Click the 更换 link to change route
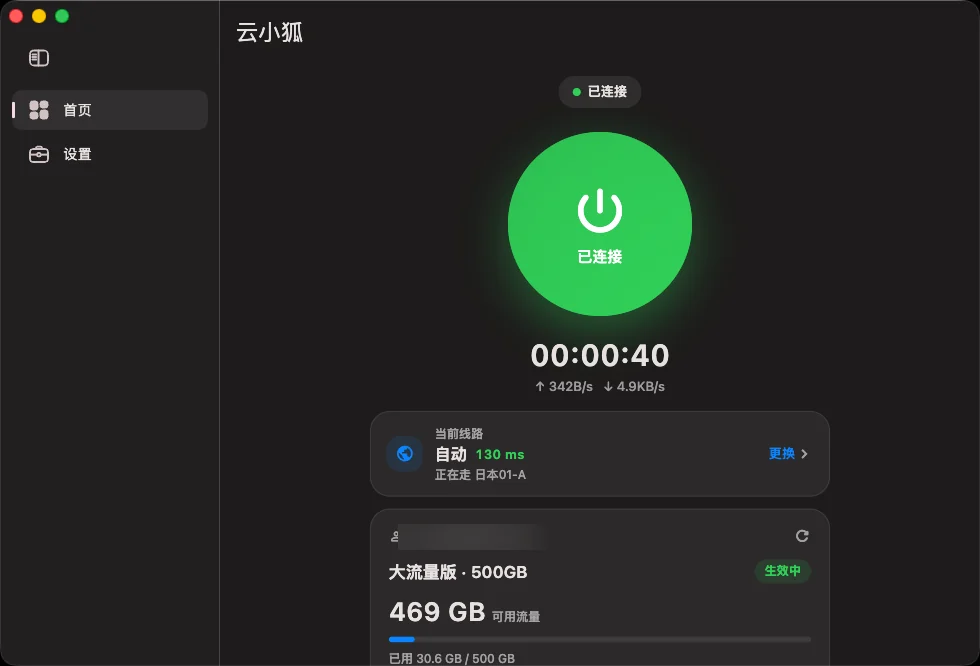 [x=781, y=454]
